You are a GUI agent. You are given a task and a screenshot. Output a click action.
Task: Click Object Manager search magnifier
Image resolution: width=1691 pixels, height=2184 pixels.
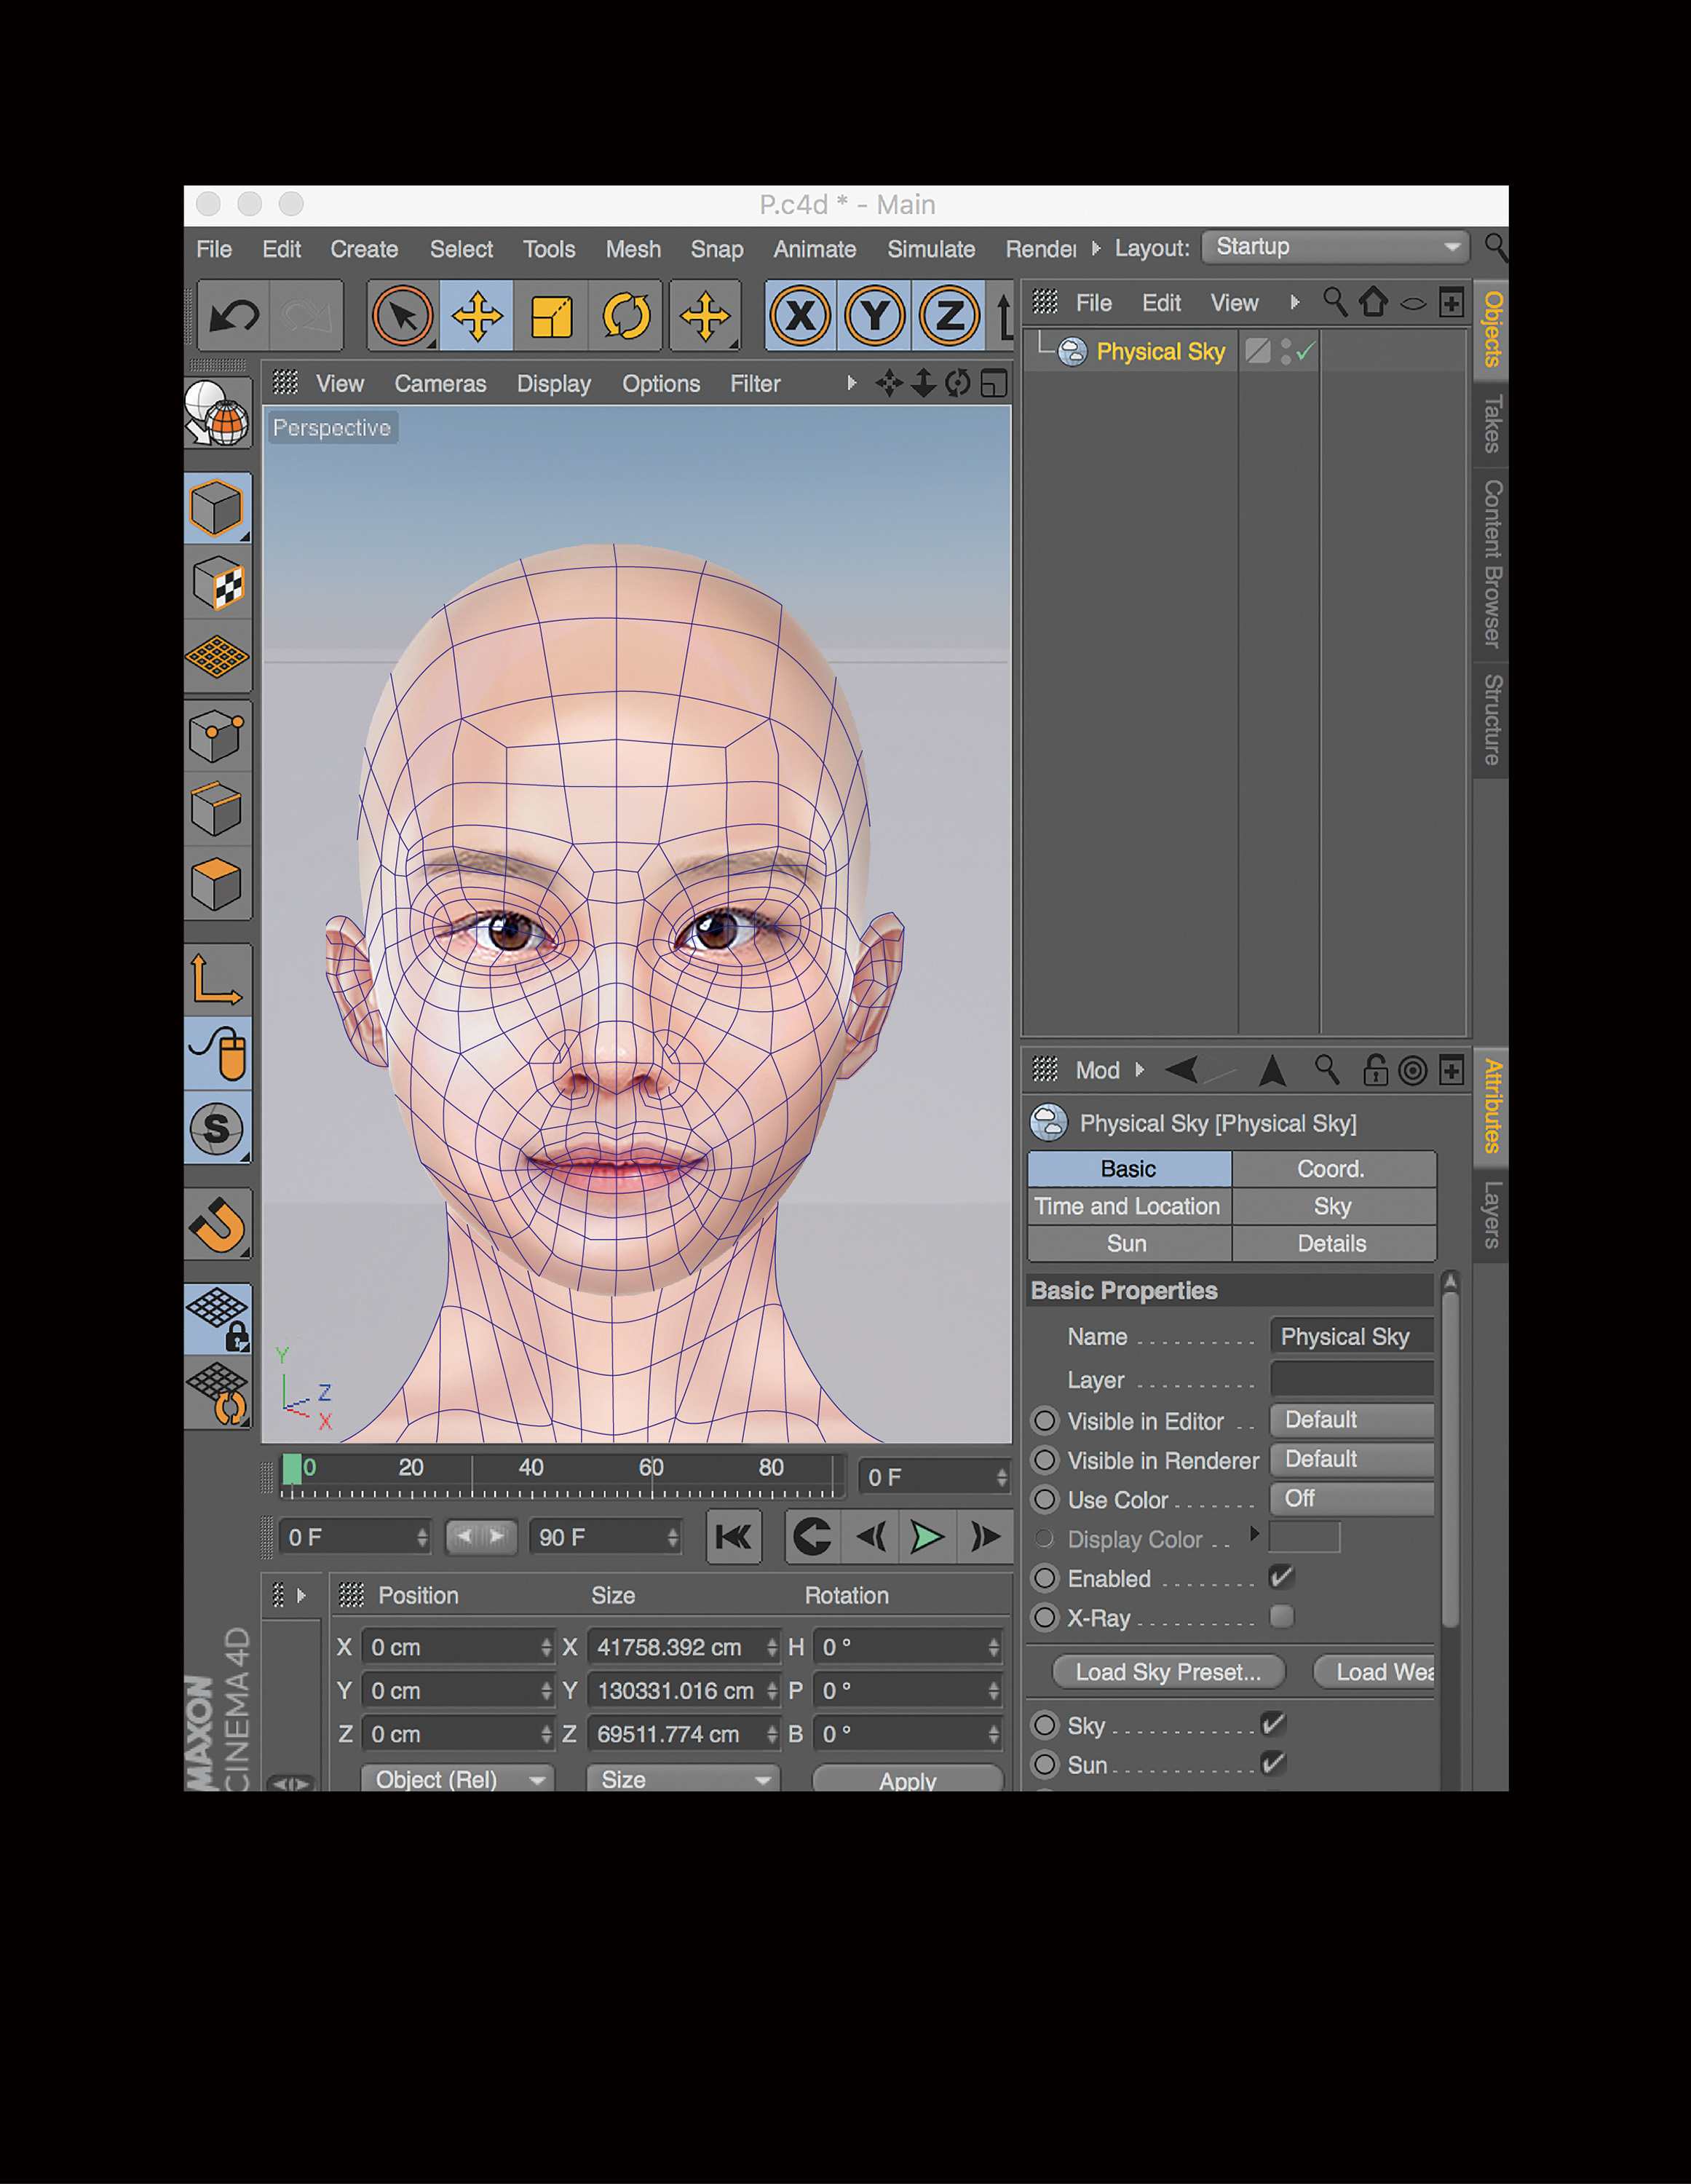[x=1334, y=302]
